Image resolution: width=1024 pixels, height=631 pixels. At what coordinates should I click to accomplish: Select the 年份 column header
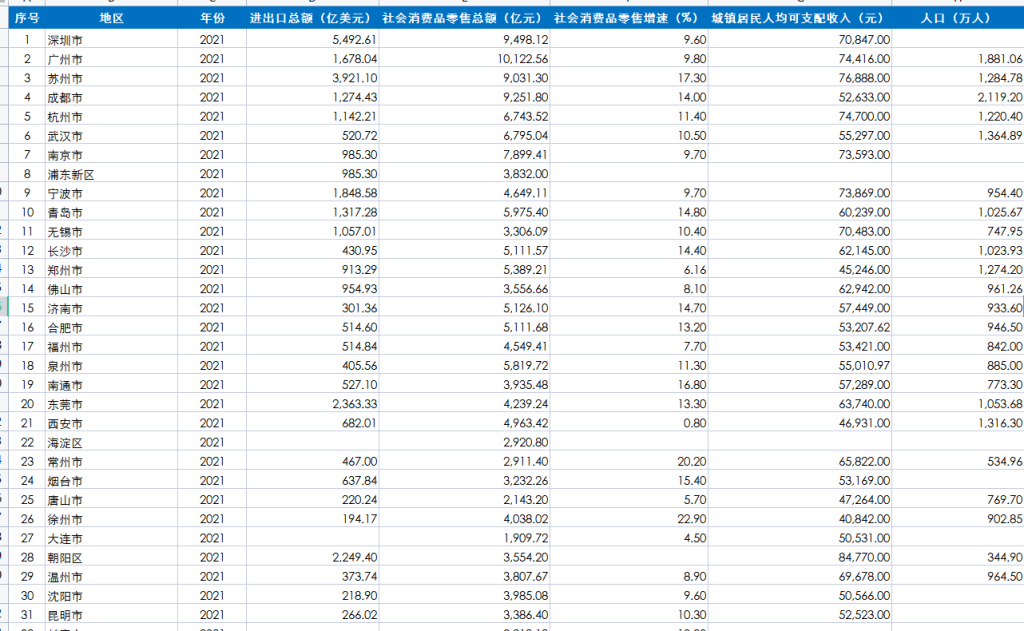tap(212, 18)
